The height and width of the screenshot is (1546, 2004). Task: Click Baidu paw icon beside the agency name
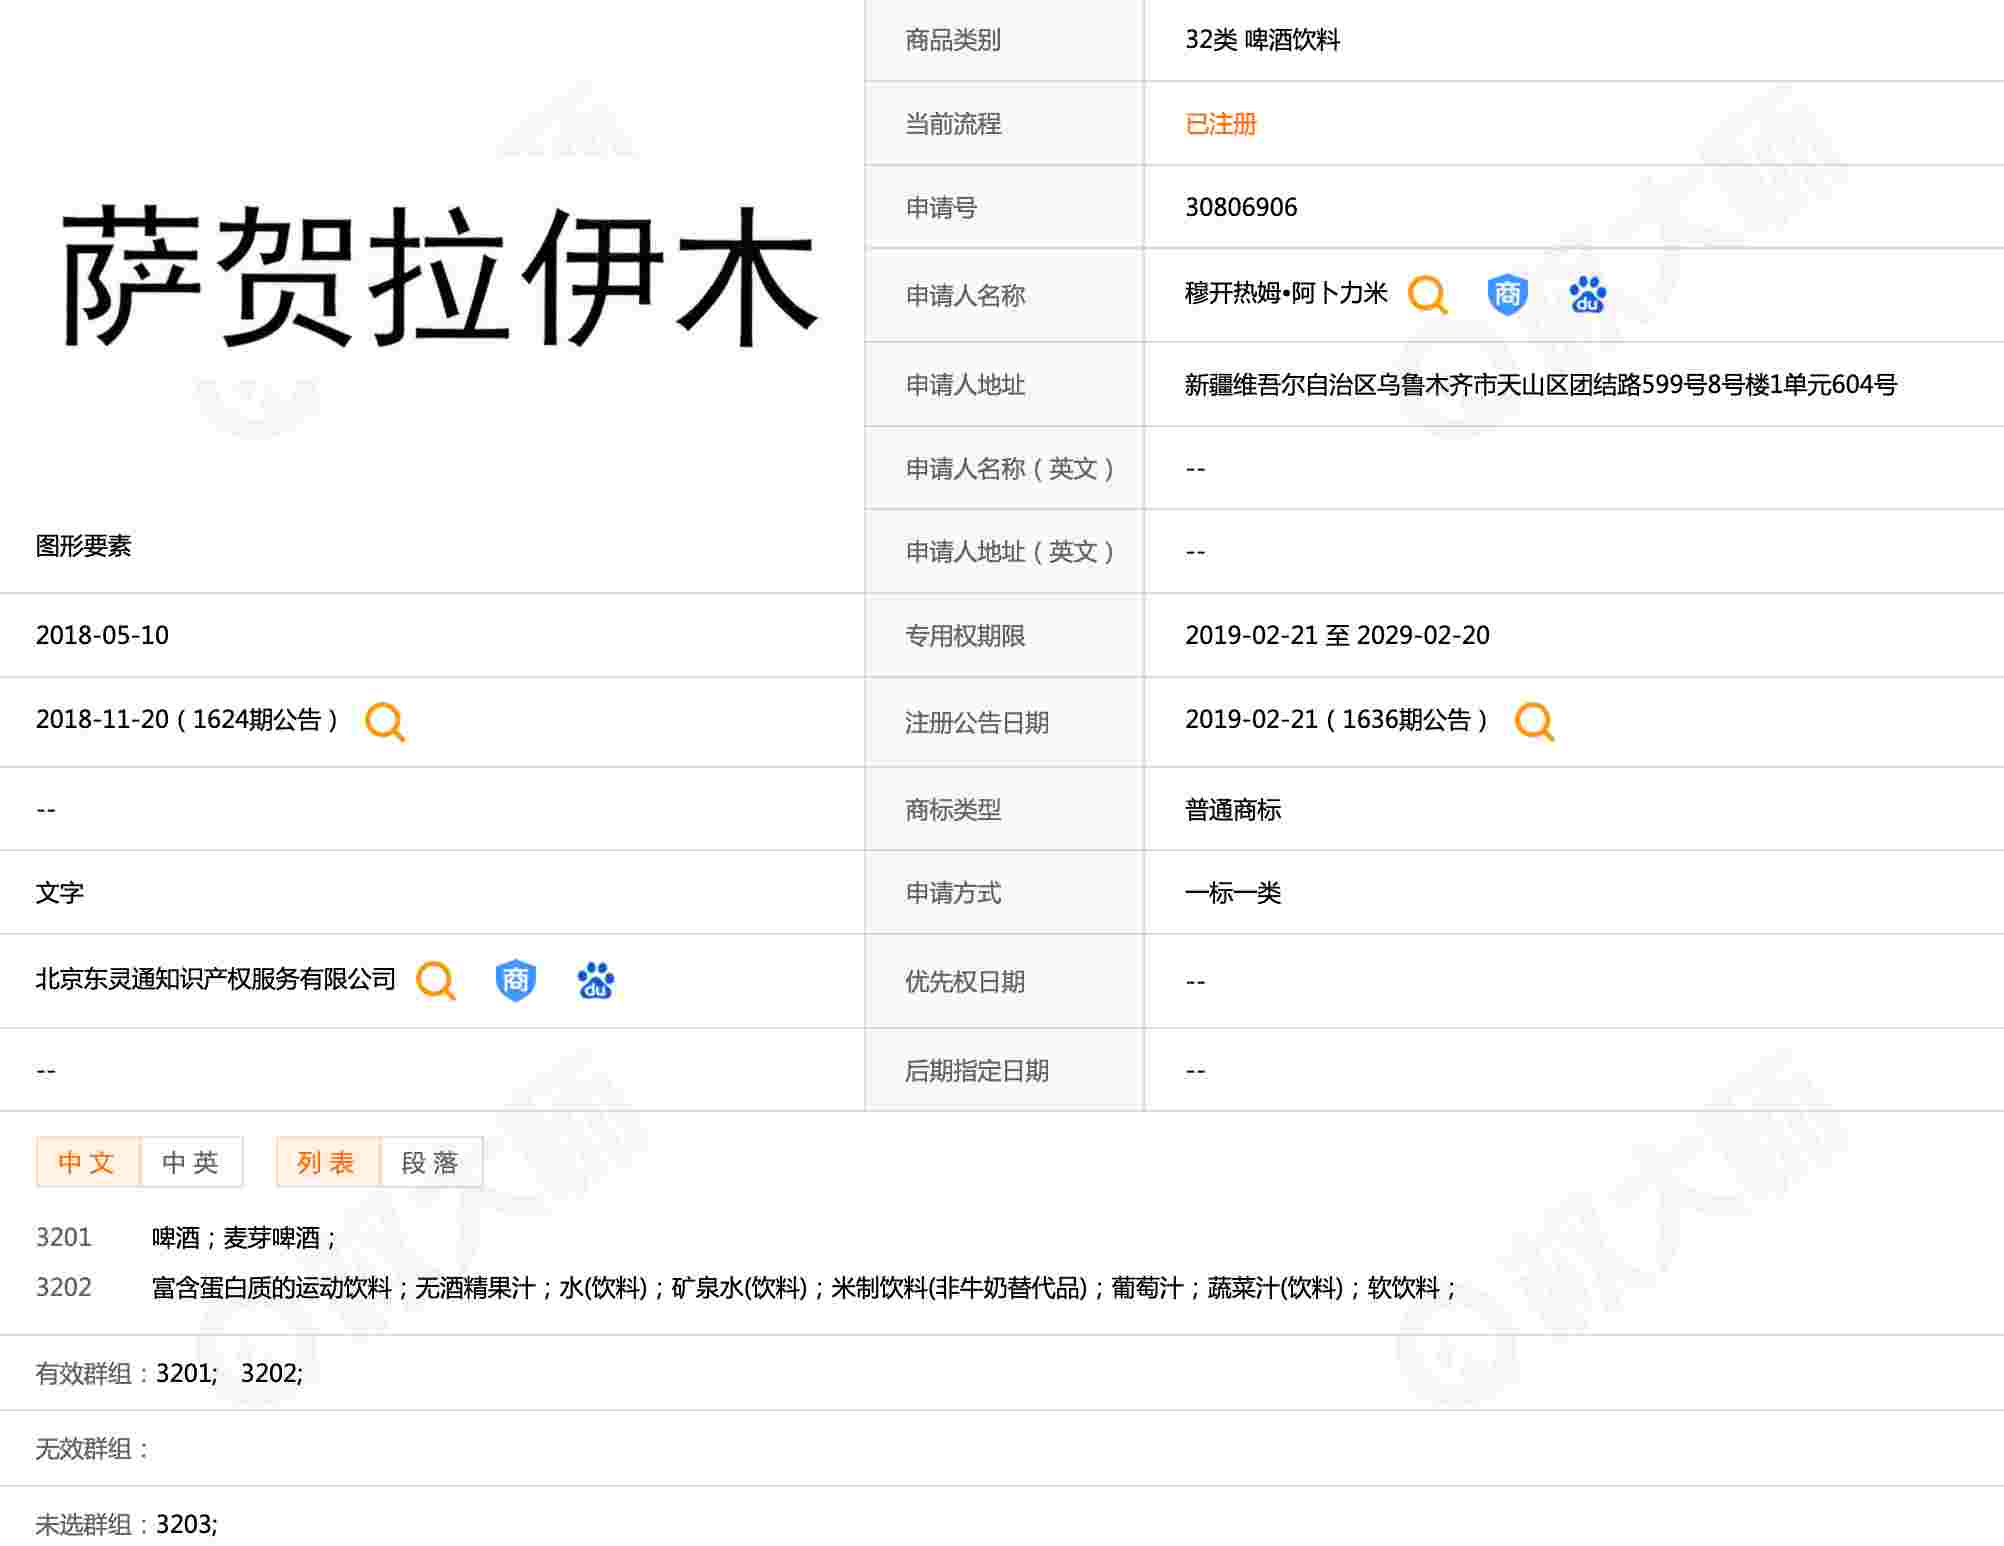(595, 981)
